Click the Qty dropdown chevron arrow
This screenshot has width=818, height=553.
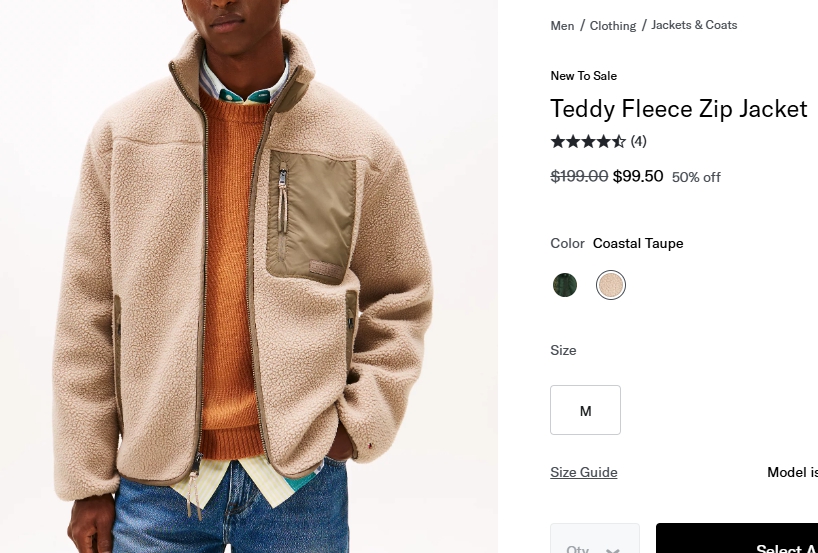click(x=613, y=547)
